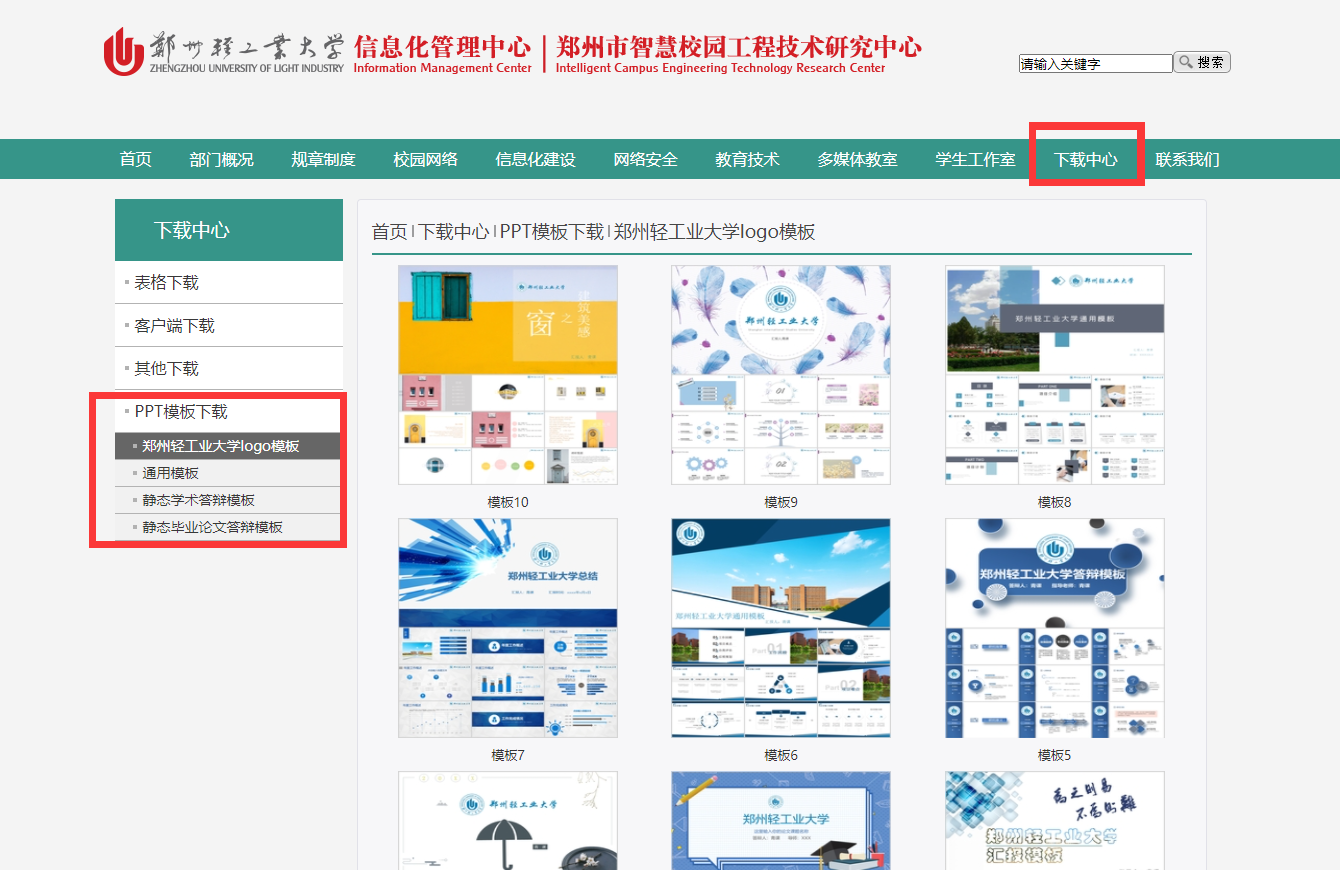
Task: Open thumbnail of 模板7 blue summary template
Action: click(x=508, y=628)
